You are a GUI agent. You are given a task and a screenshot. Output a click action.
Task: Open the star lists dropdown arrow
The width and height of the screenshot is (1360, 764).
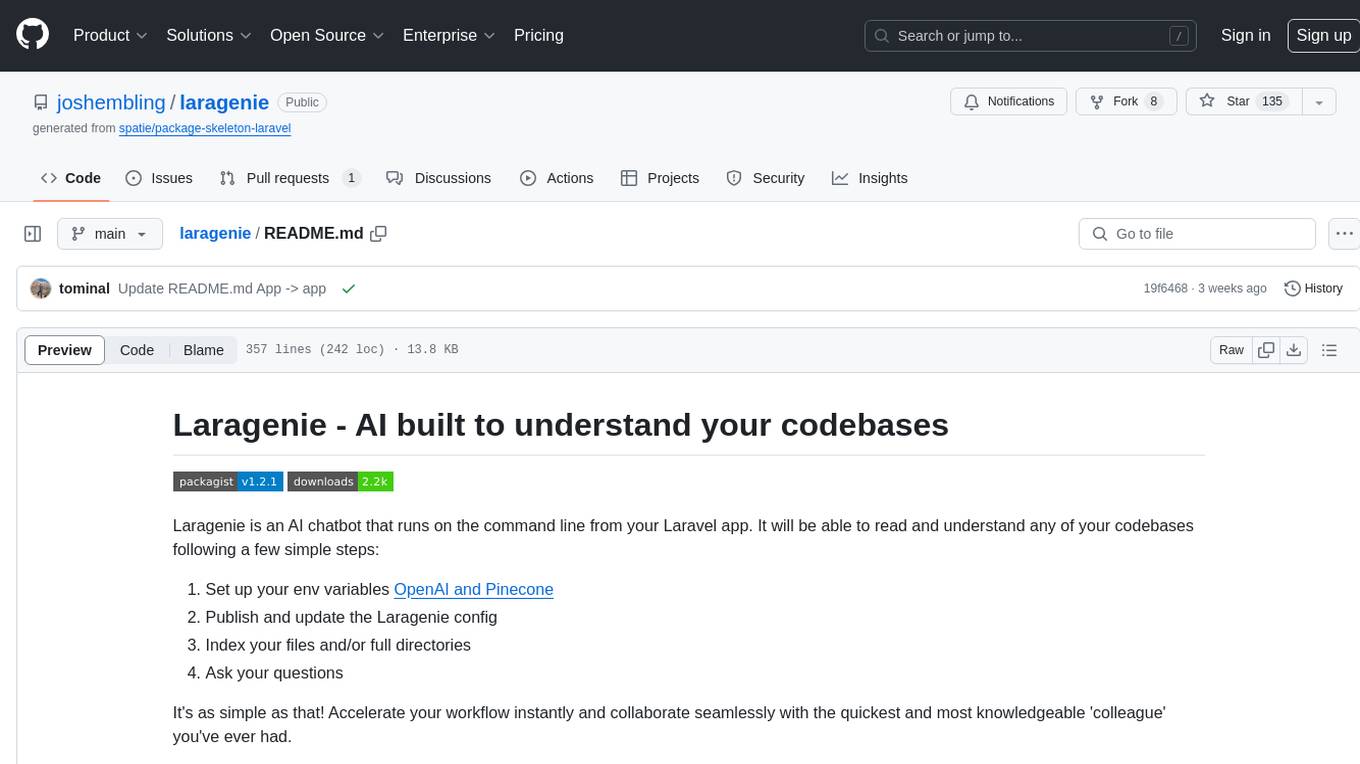click(x=1319, y=102)
